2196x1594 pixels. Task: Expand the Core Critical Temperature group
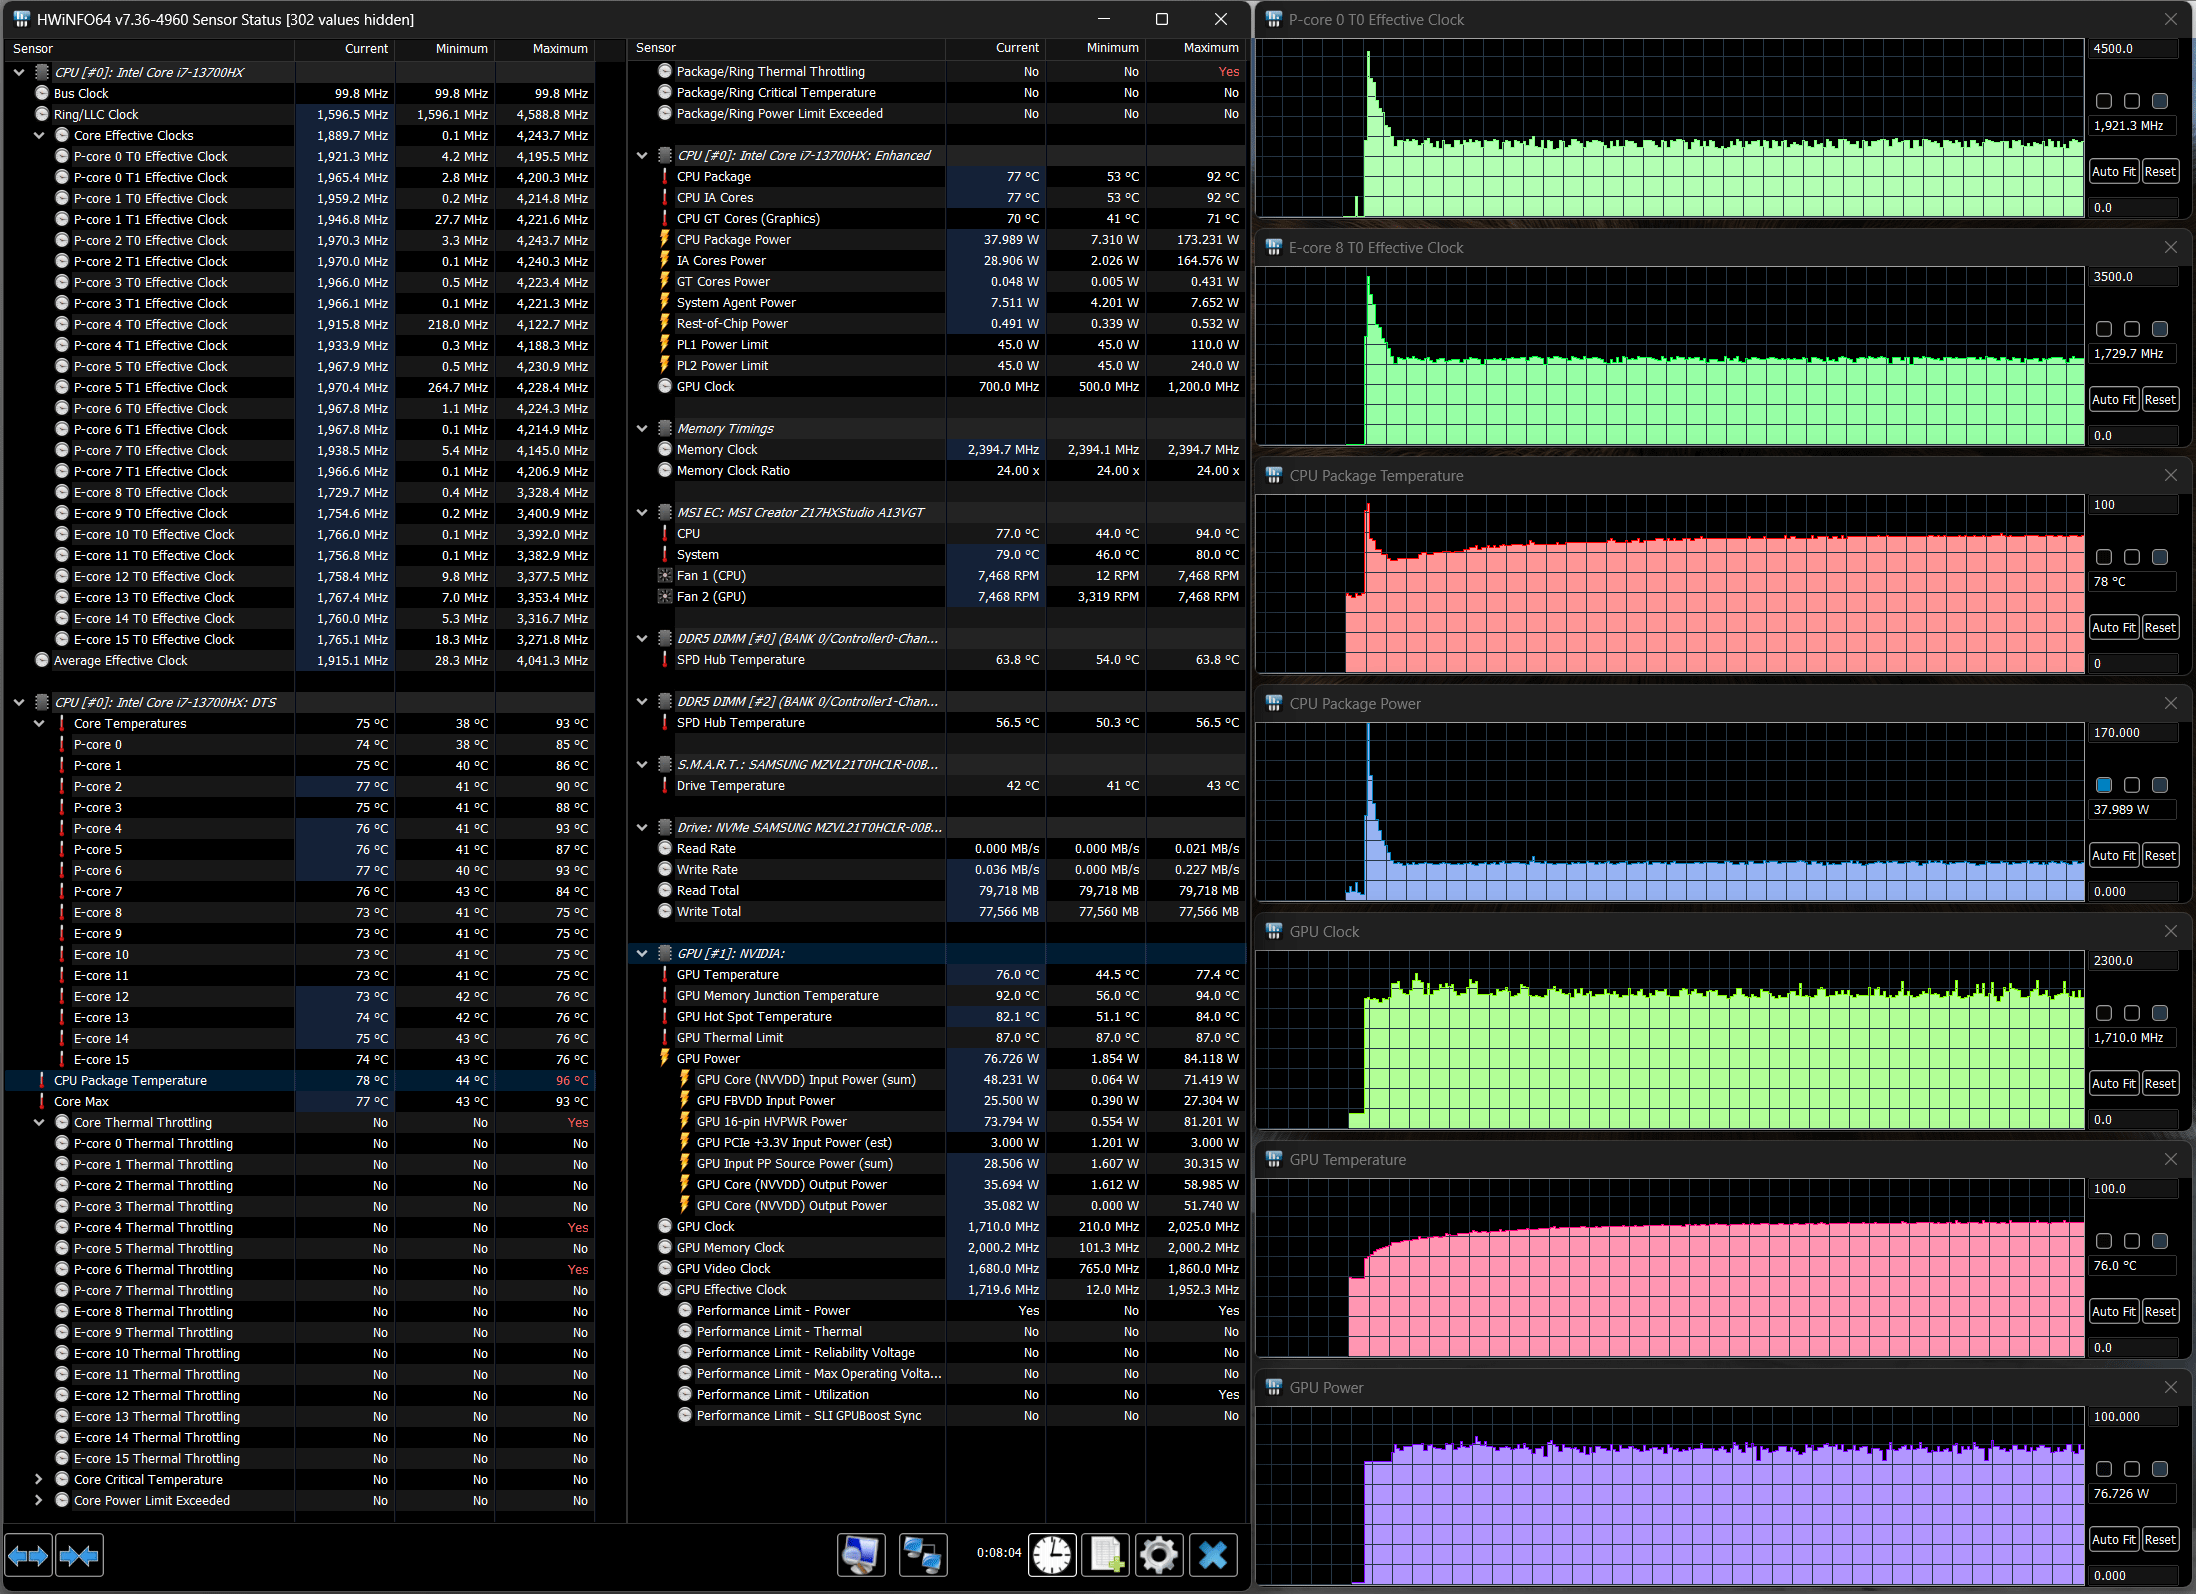[39, 1479]
